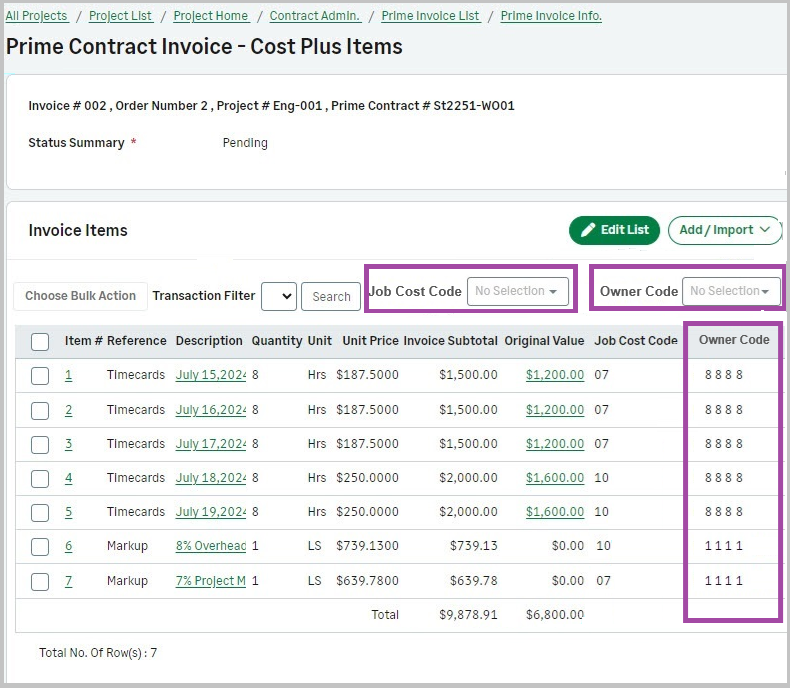This screenshot has width=790, height=688.
Task: Check the box for item 3 row
Action: (40, 445)
